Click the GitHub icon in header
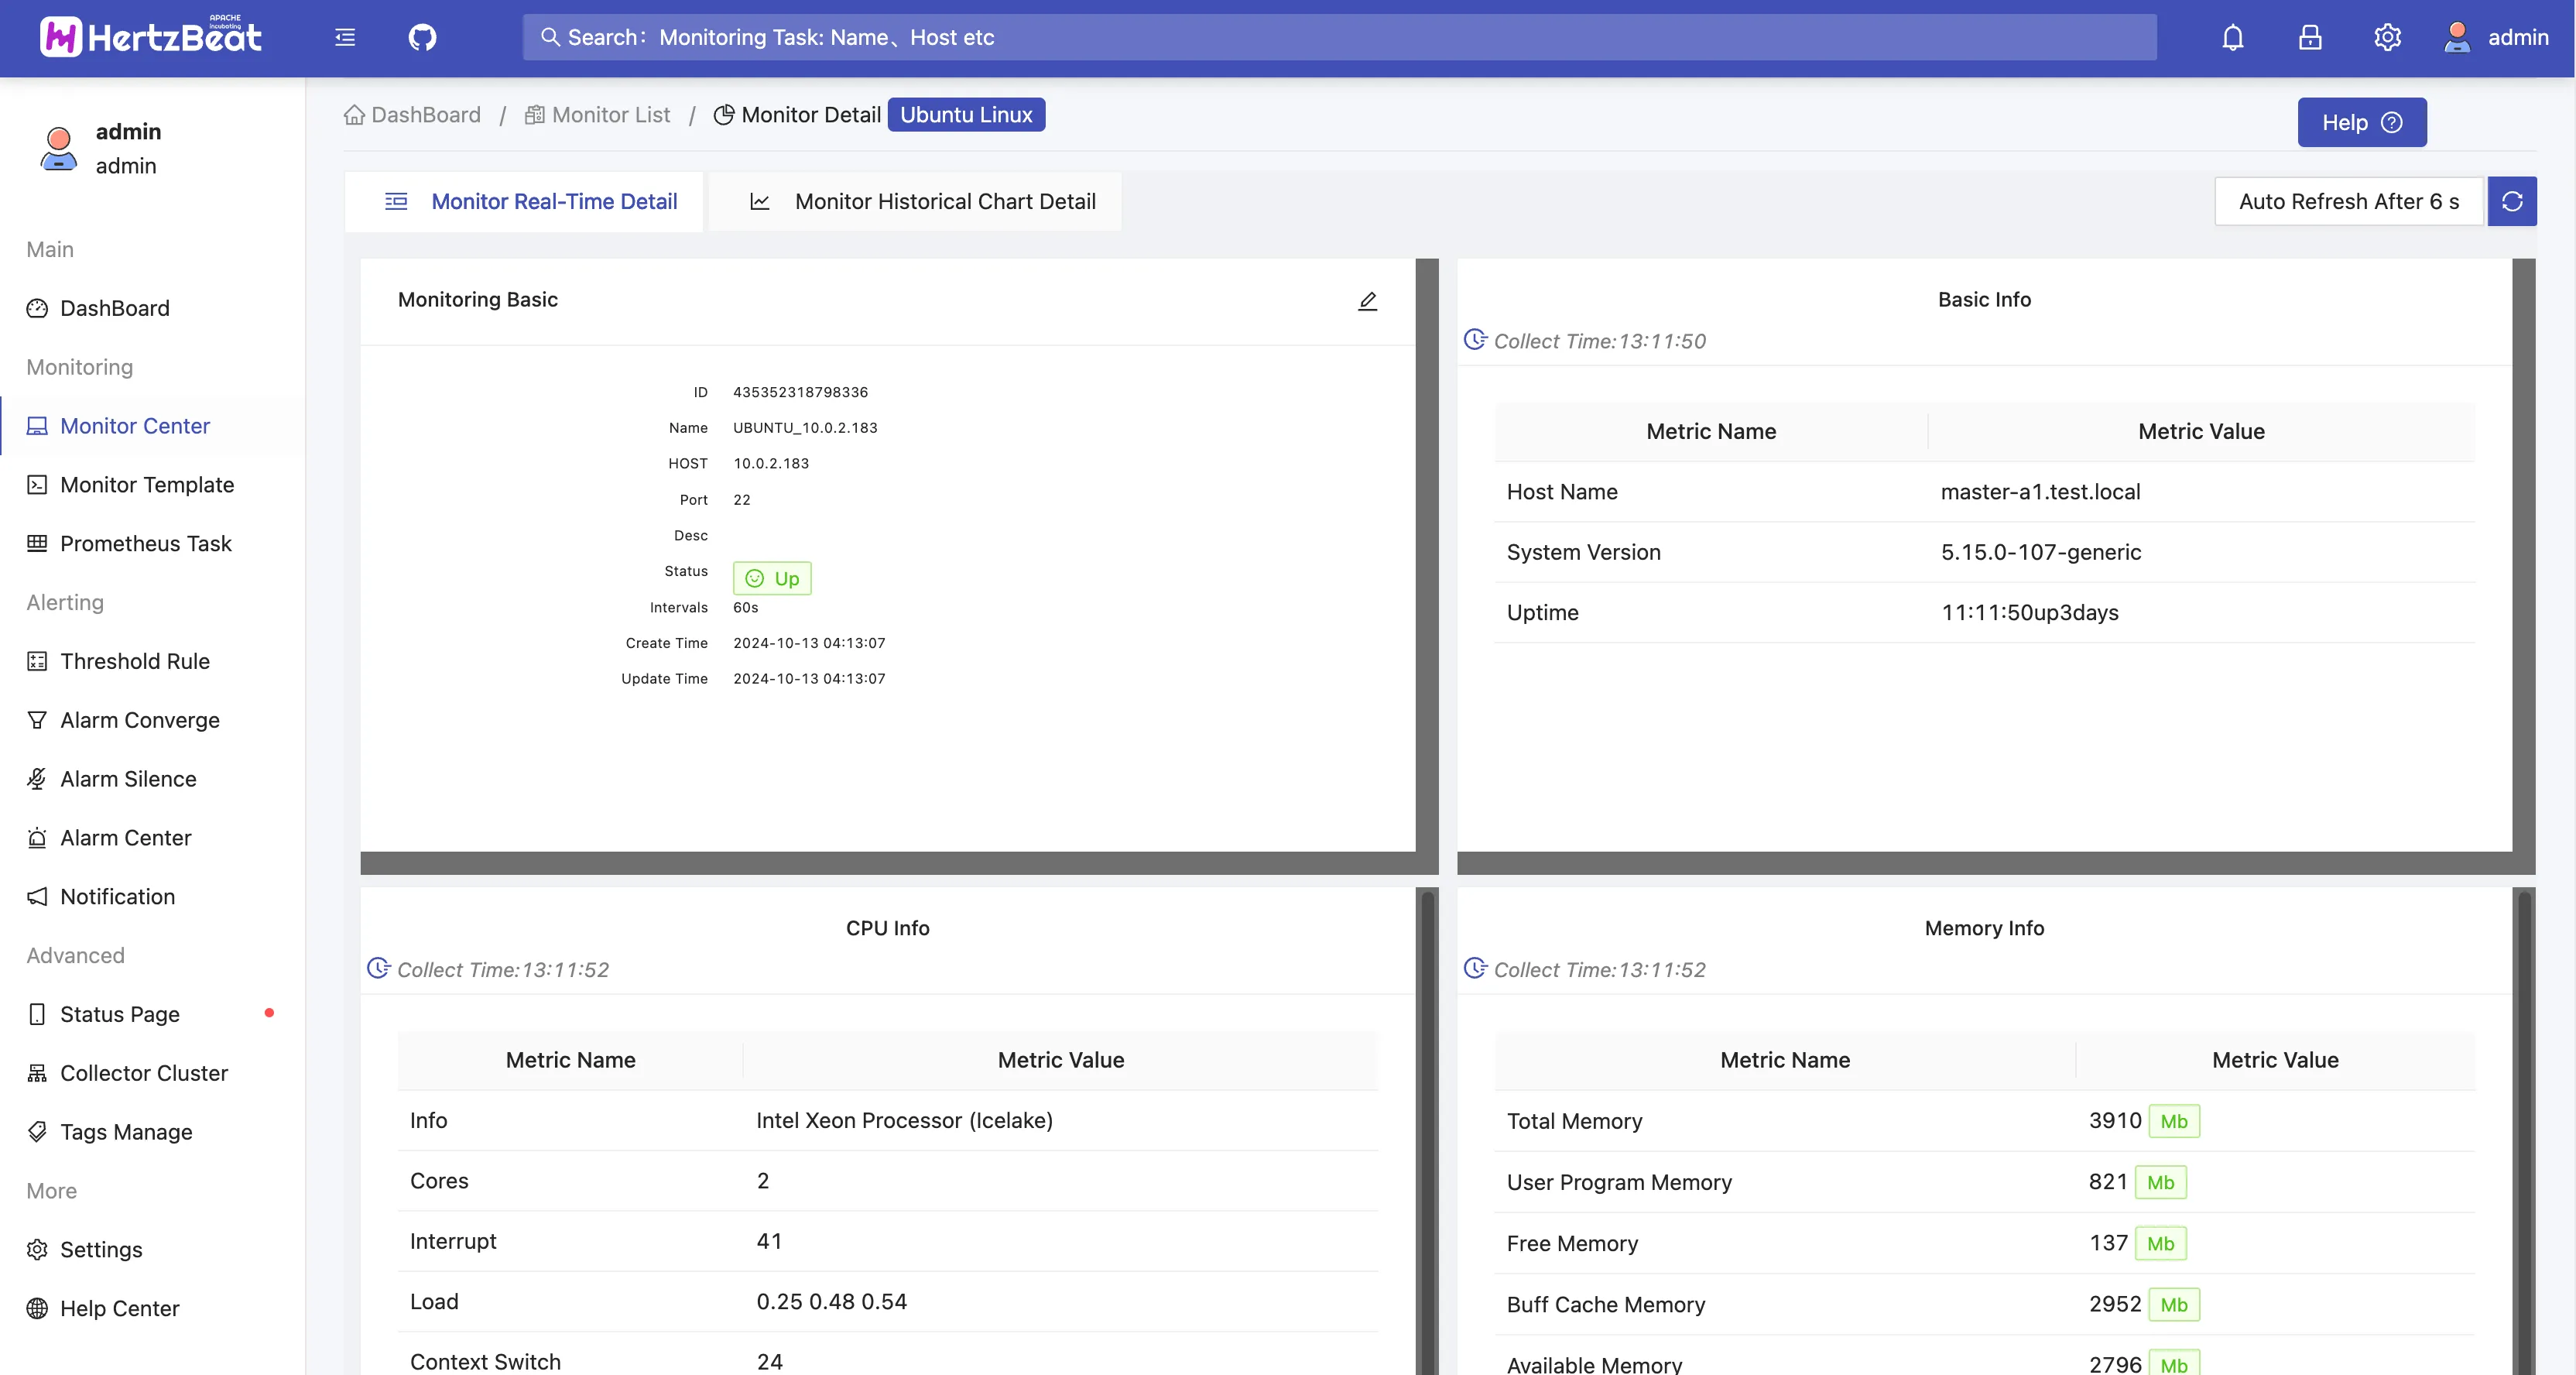This screenshot has width=2576, height=1375. pos(422,37)
